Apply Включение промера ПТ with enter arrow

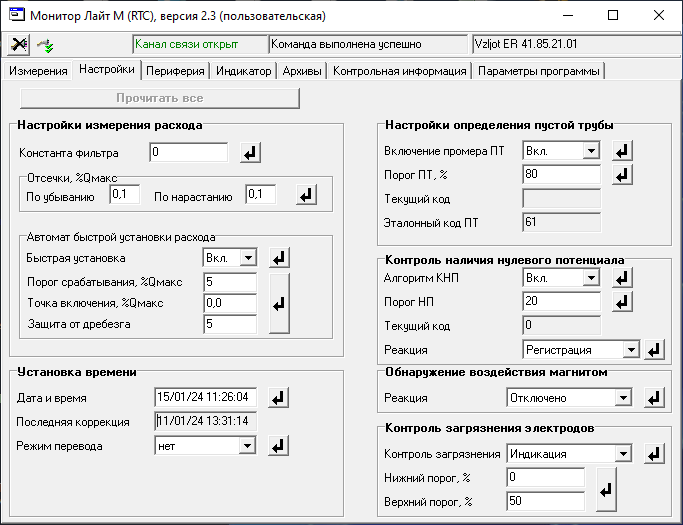click(622, 151)
